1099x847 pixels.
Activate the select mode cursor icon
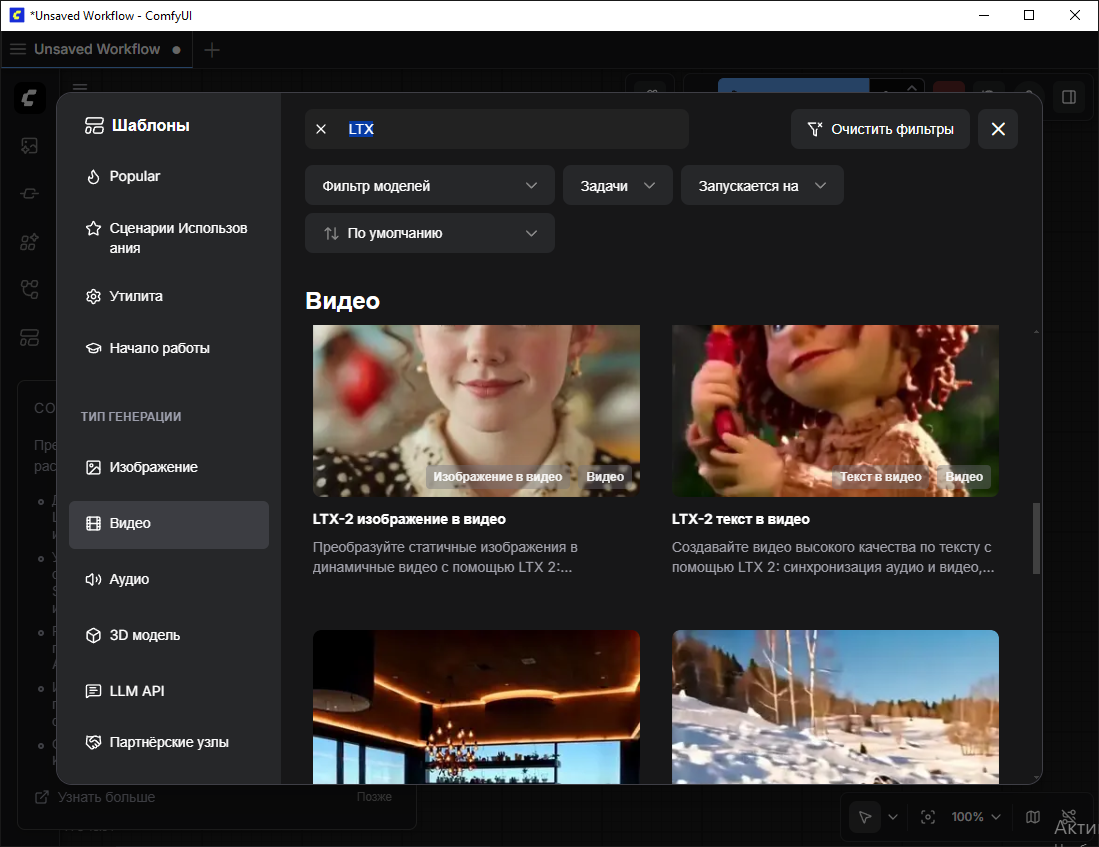pos(866,817)
